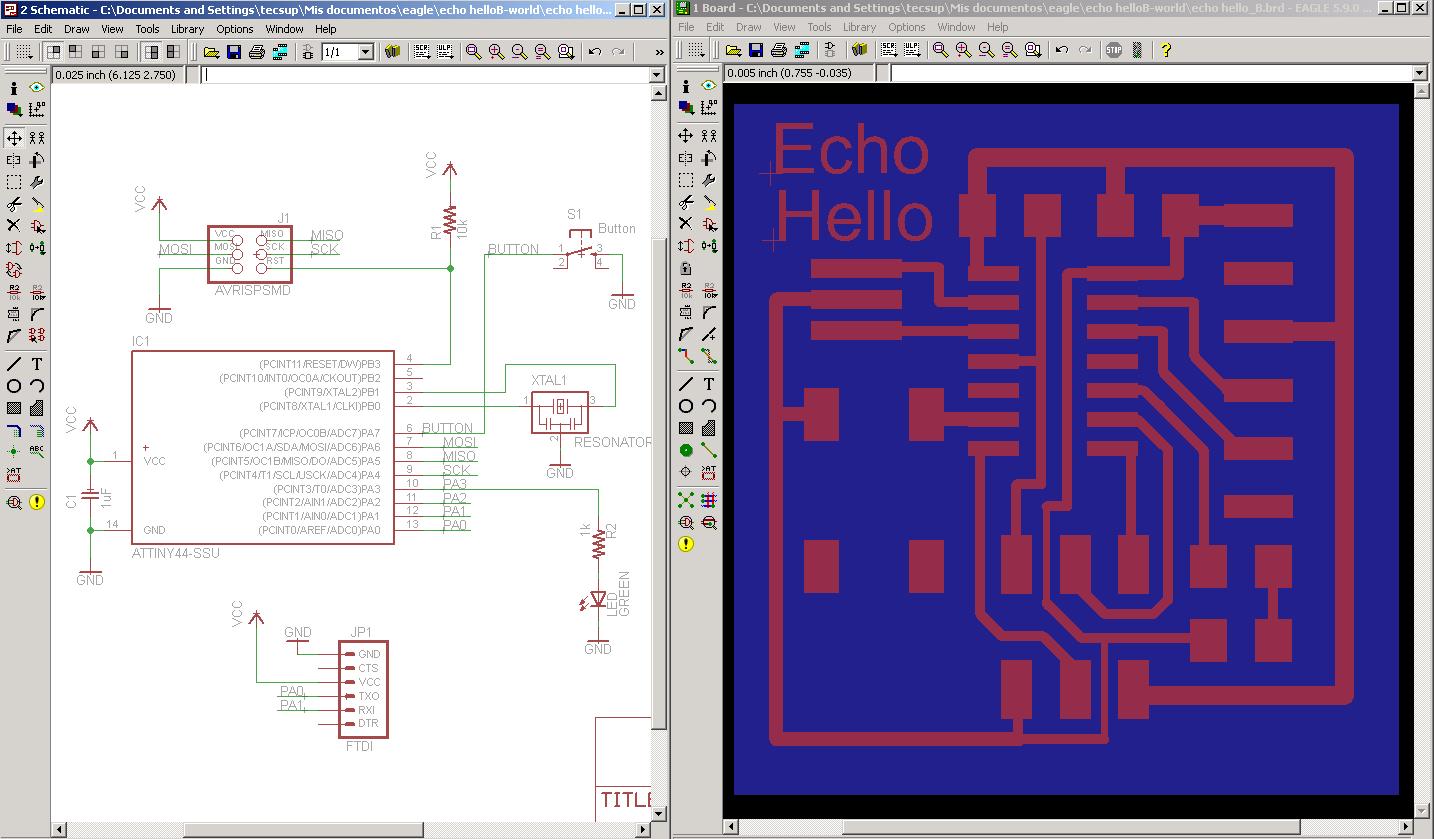Select Via tool in Board toolbar

[x=686, y=450]
